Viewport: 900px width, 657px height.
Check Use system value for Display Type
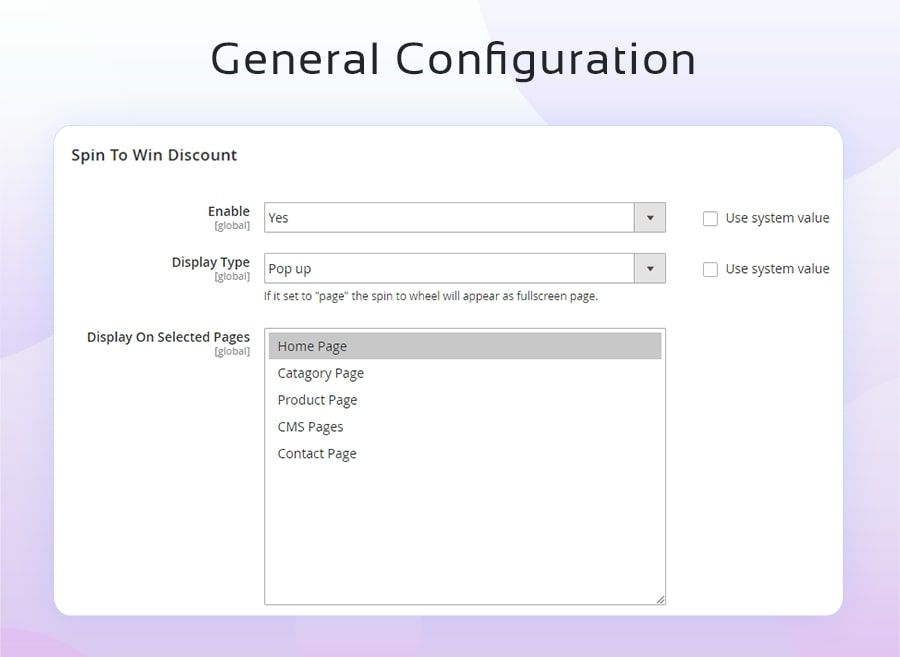(710, 269)
